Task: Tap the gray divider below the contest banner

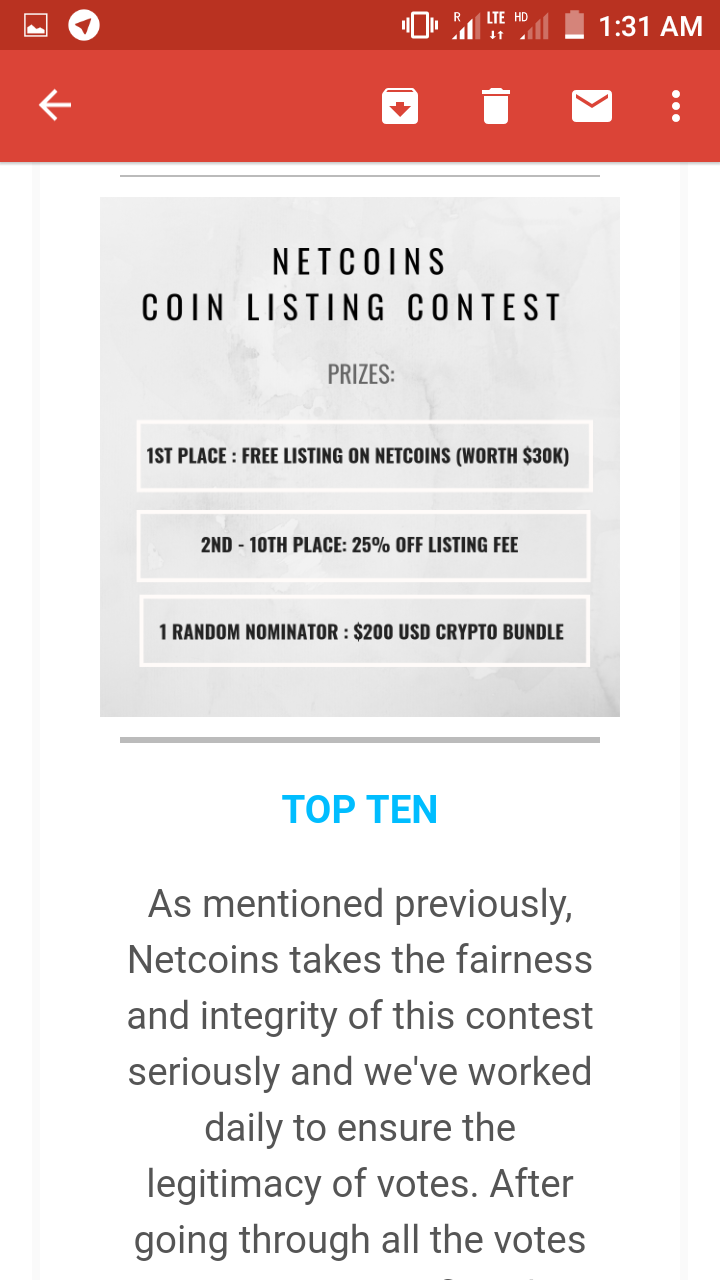Action: (x=360, y=740)
